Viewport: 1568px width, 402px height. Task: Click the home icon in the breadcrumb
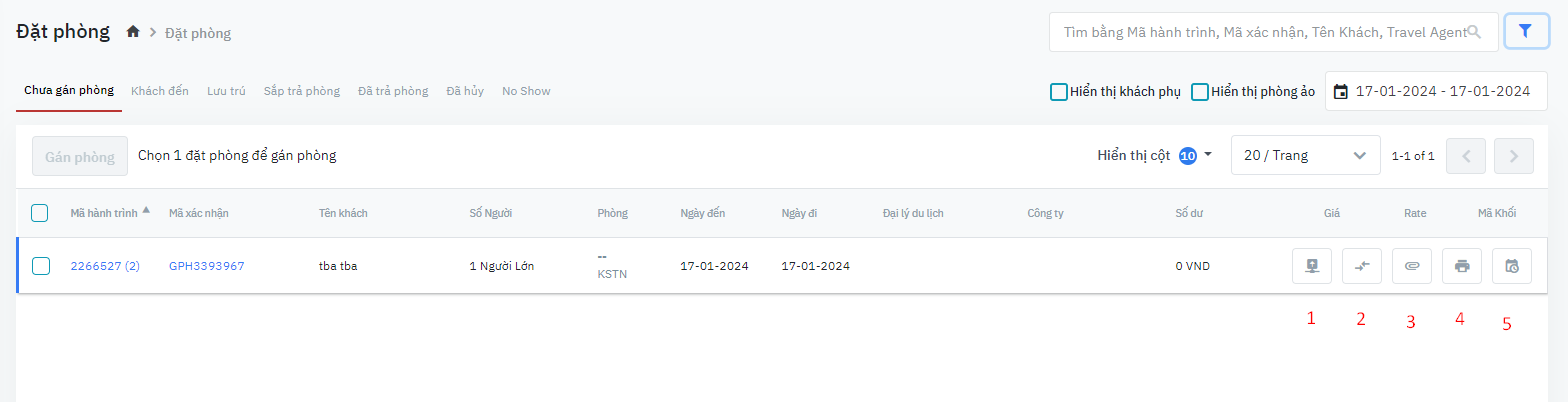[x=133, y=32]
